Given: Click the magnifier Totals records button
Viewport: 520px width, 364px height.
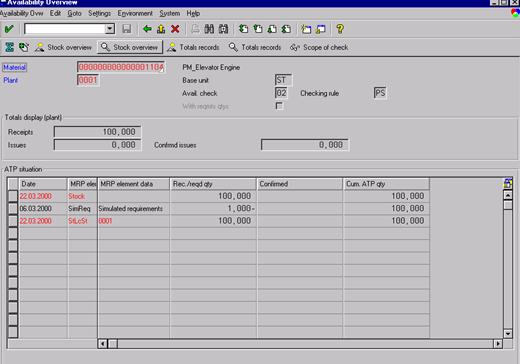Looking at the screenshot, I should click(x=255, y=47).
